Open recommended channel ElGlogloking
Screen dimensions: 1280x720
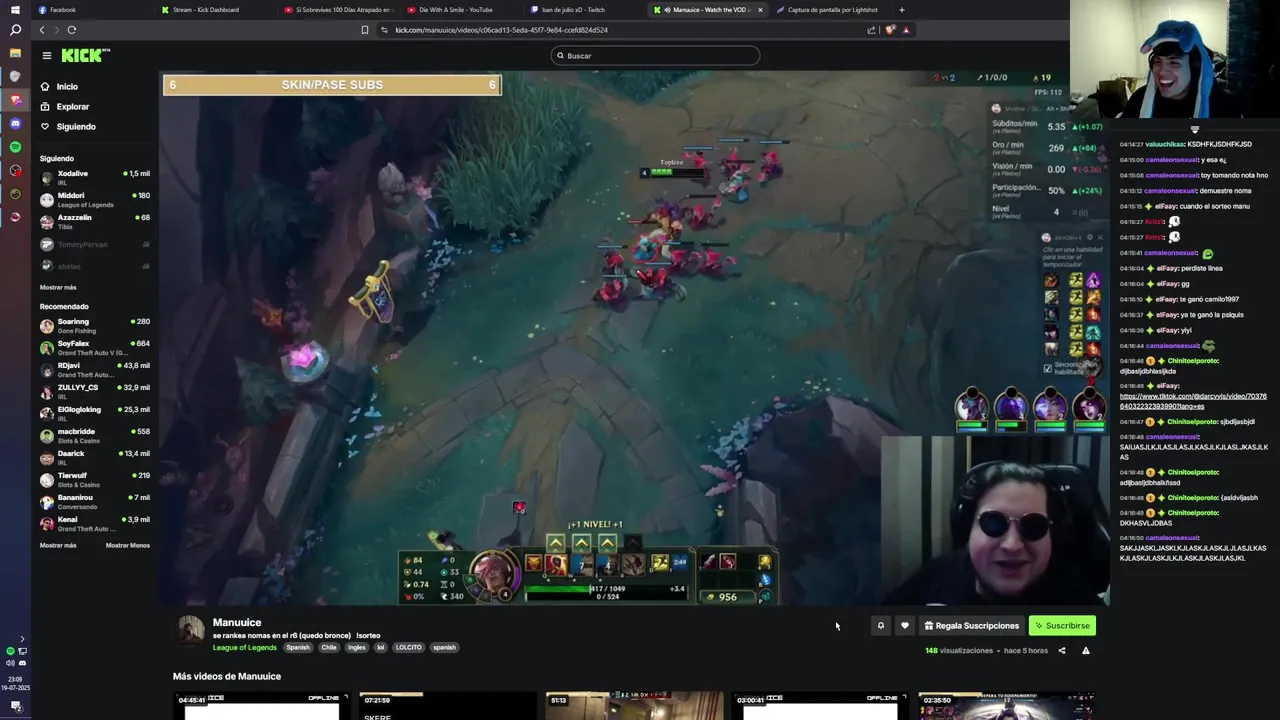click(95, 413)
